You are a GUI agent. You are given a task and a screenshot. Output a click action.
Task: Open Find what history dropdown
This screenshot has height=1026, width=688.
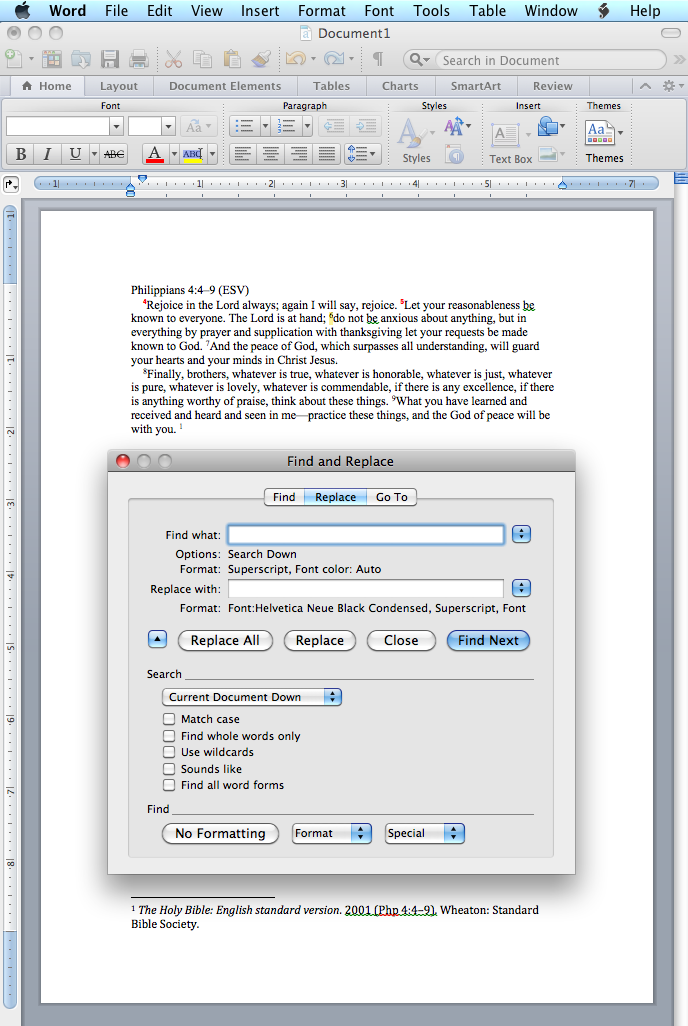521,534
